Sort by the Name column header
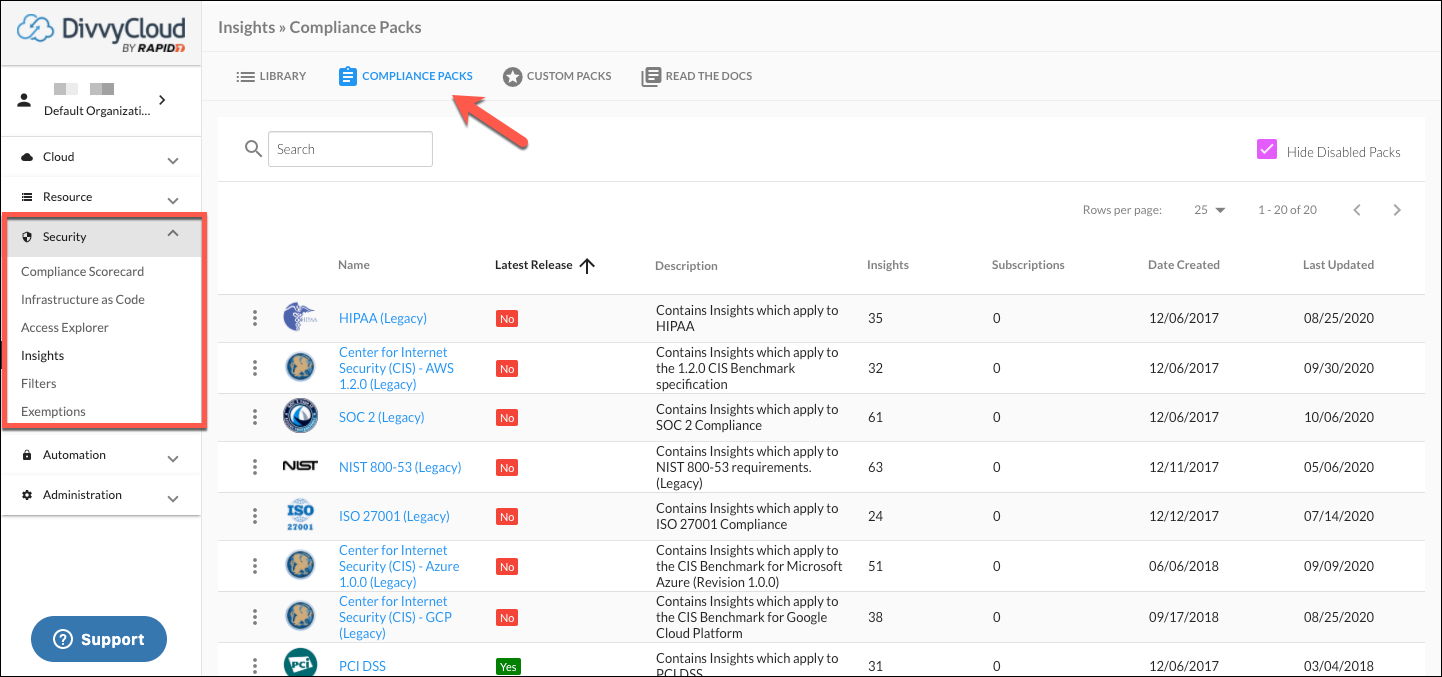This screenshot has height=677, width=1442. 354,265
